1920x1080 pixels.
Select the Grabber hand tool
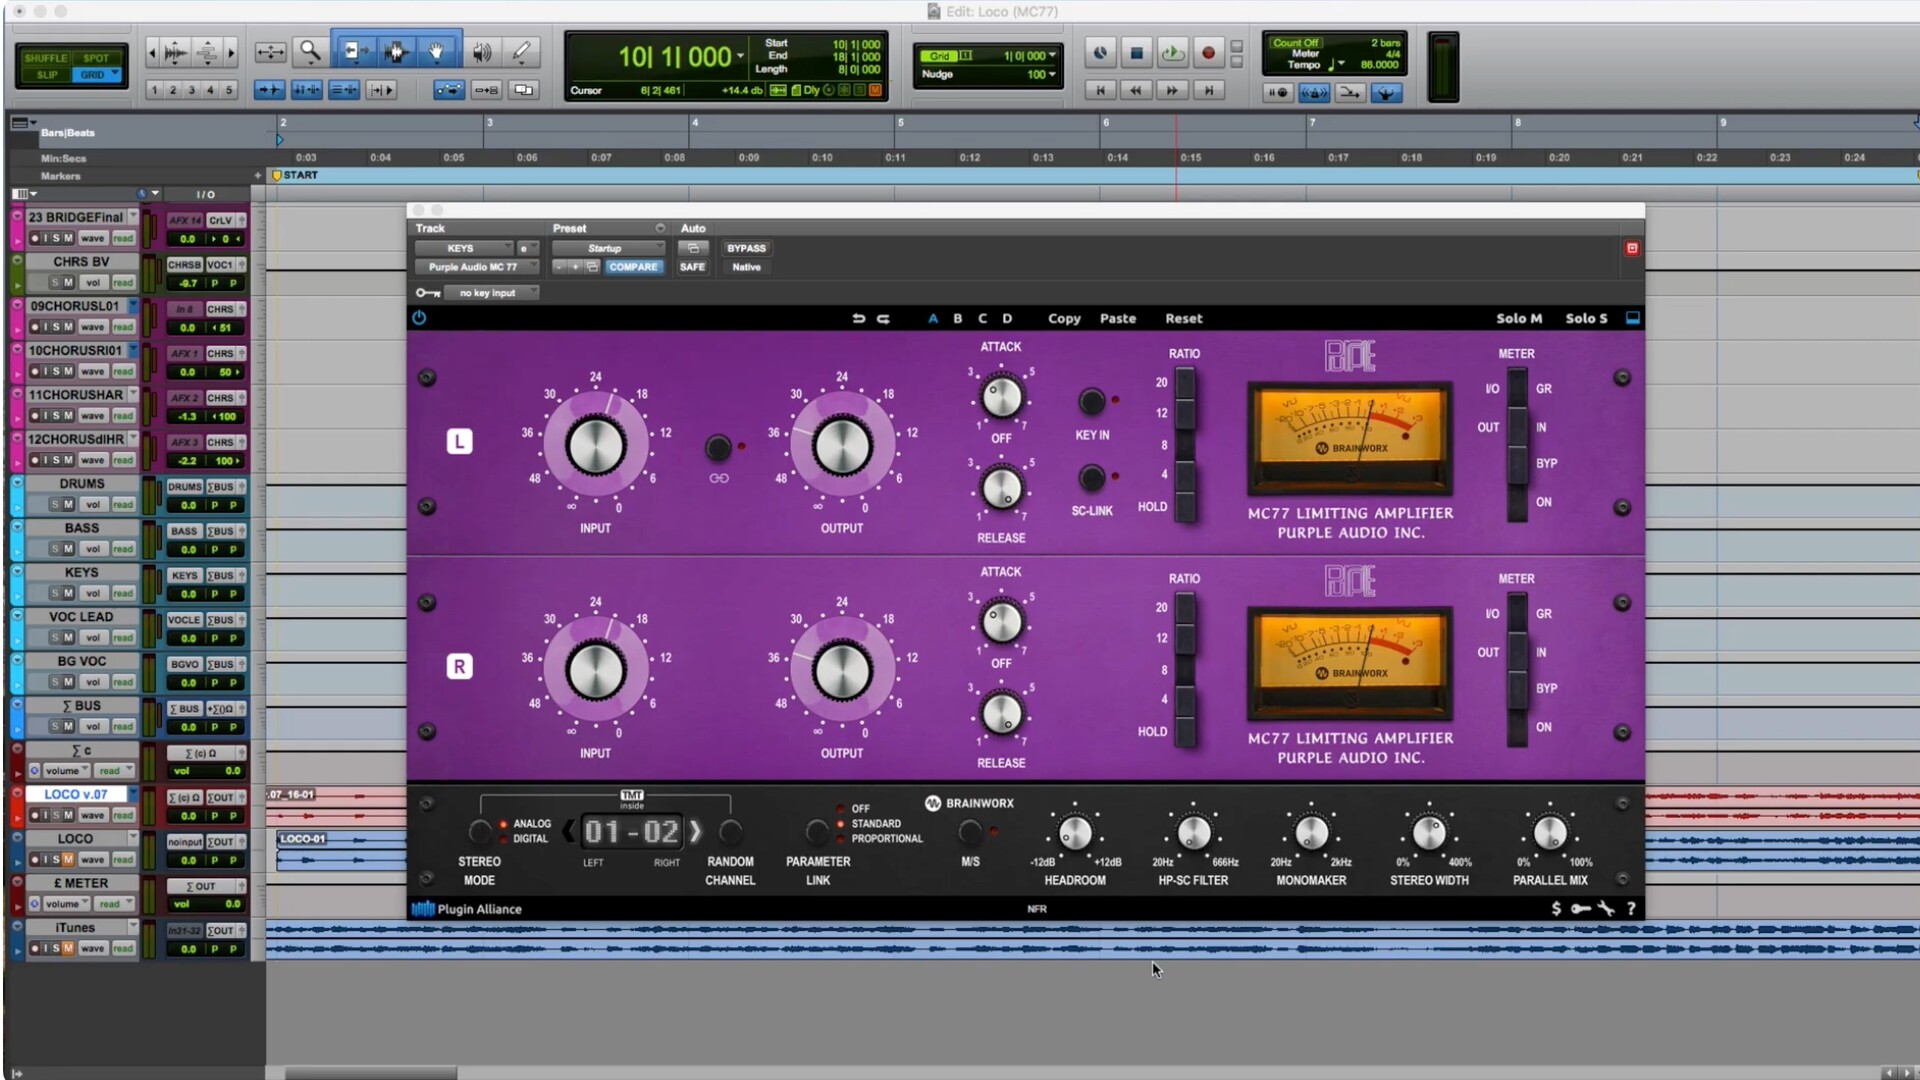click(437, 52)
